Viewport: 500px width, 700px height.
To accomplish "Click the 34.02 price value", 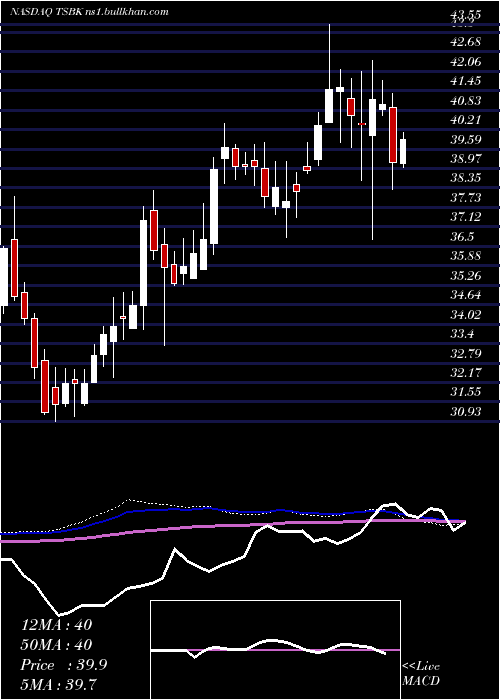I will [x=465, y=314].
